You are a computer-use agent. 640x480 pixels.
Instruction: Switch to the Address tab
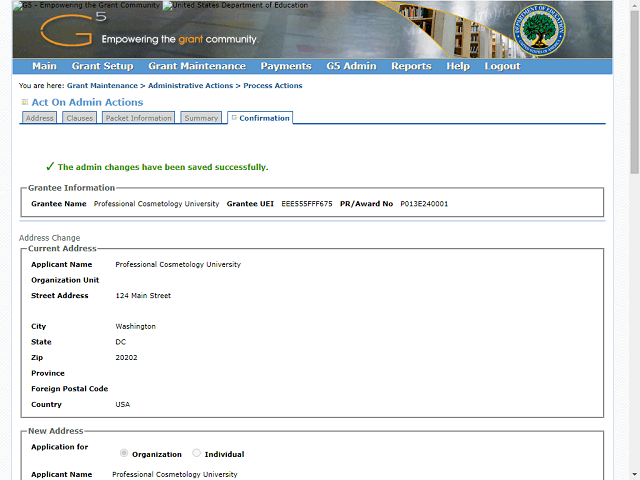40,118
